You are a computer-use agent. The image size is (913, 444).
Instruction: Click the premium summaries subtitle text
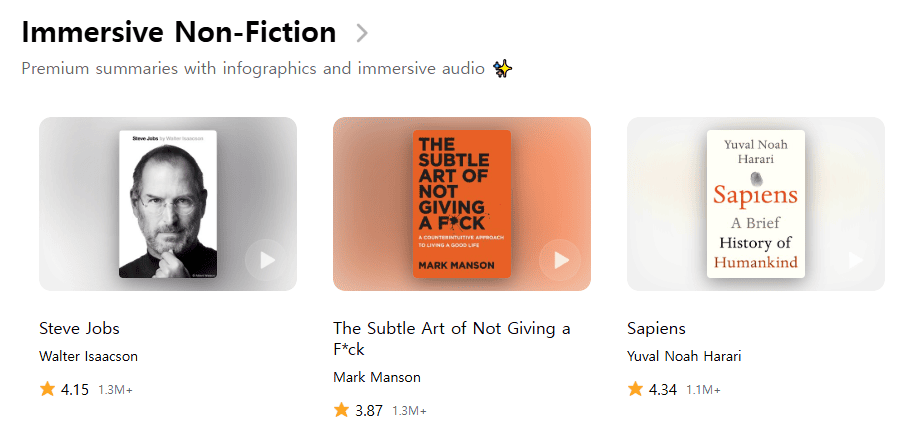[x=253, y=69]
